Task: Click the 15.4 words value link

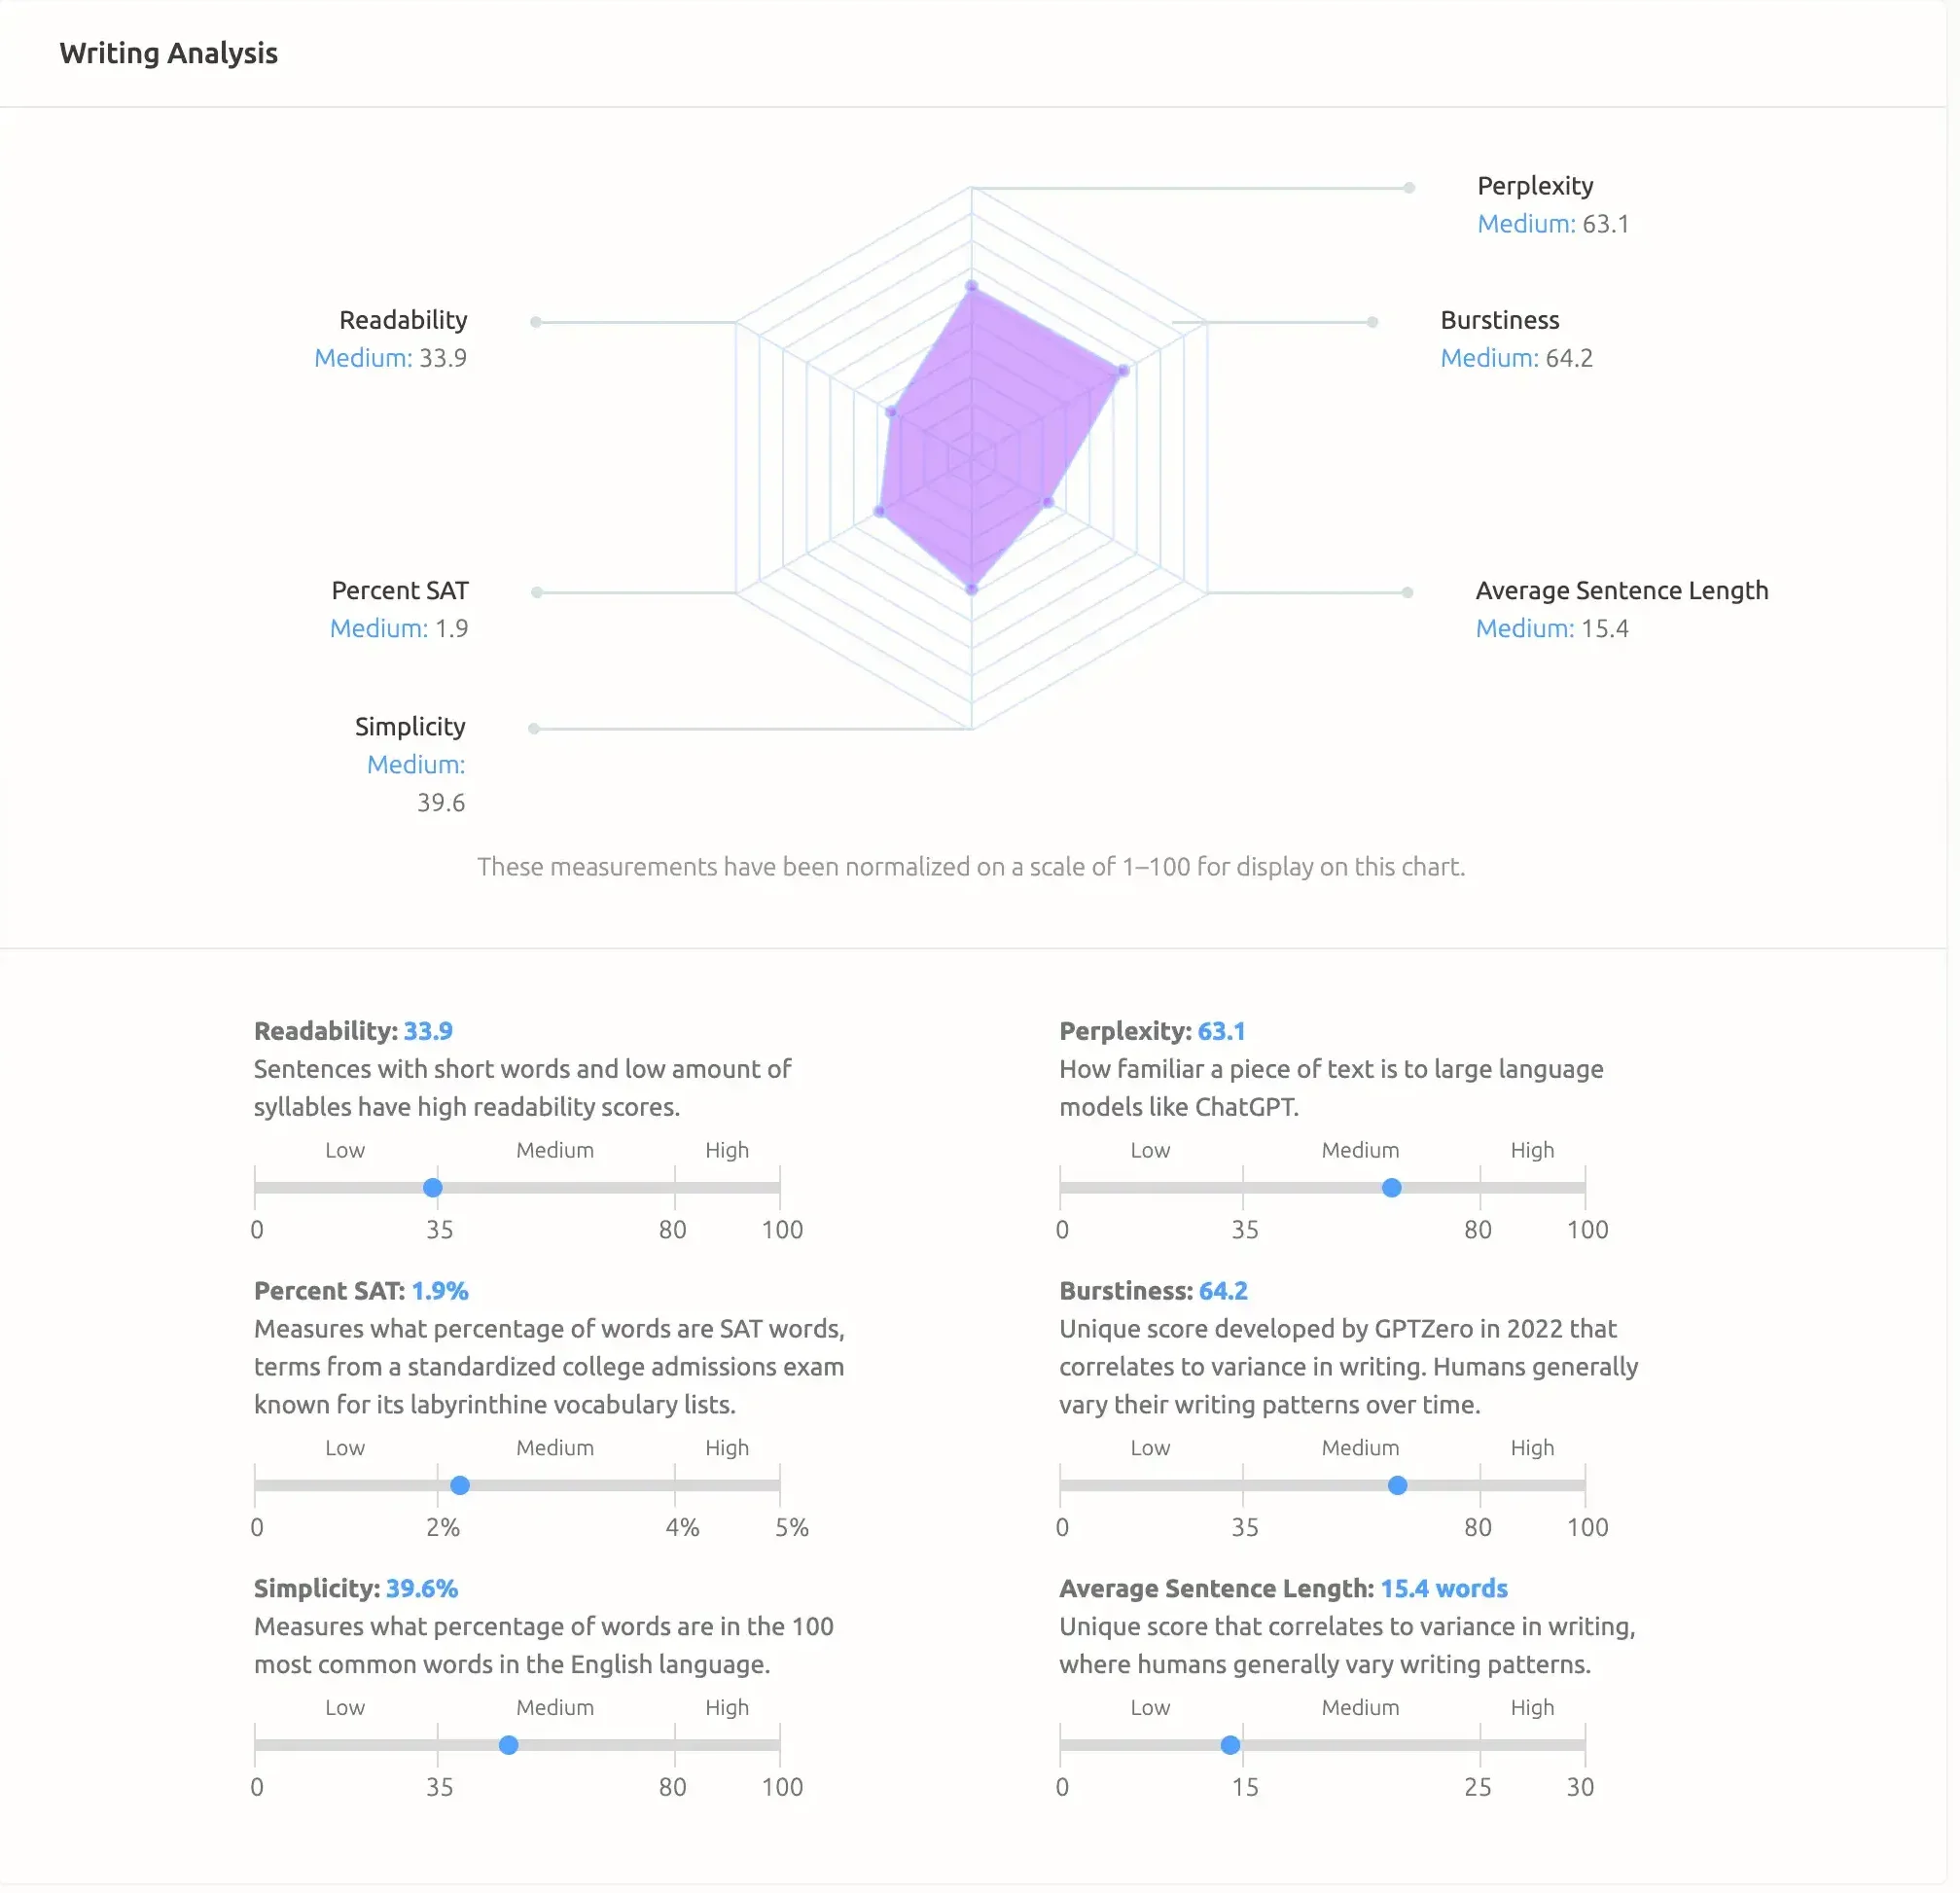Action: [x=1444, y=1588]
